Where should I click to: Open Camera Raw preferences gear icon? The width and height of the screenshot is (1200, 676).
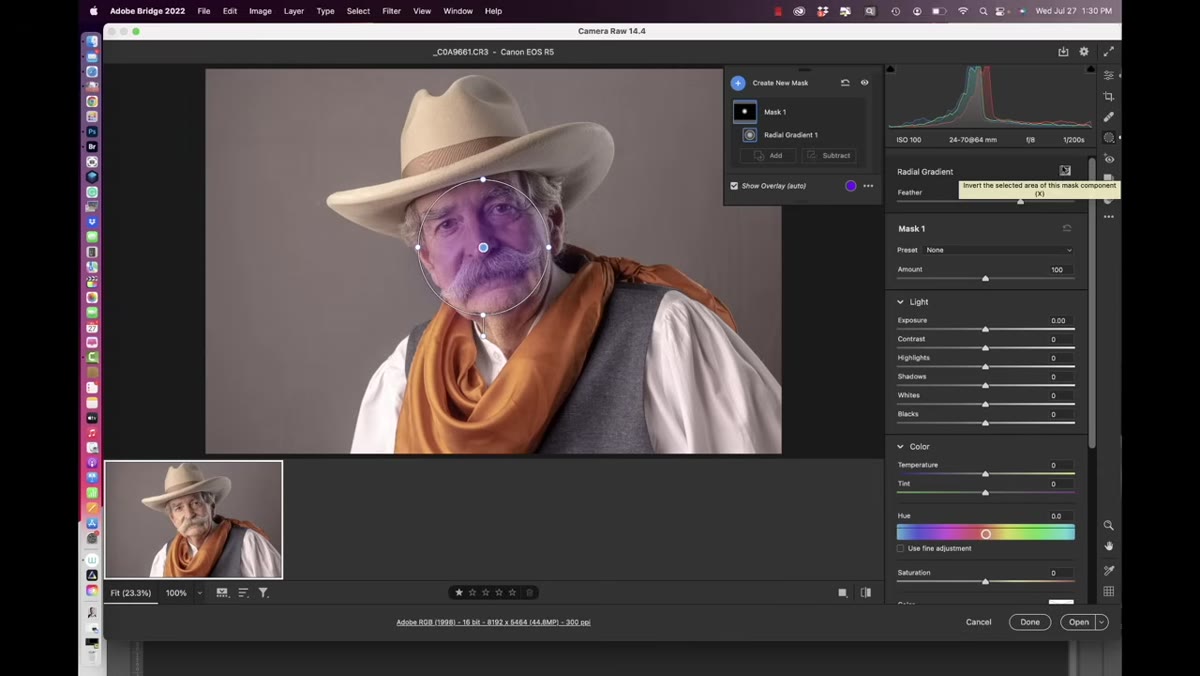1084,52
